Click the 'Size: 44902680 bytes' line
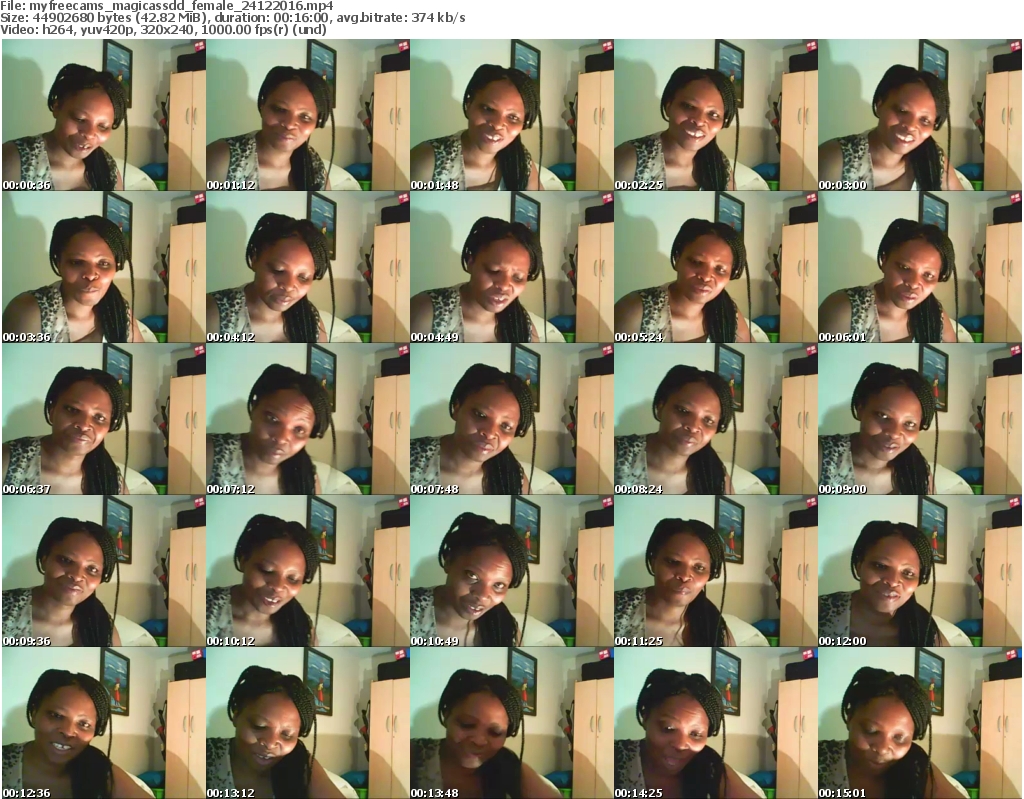This screenshot has width=1024, height=799. (x=232, y=18)
